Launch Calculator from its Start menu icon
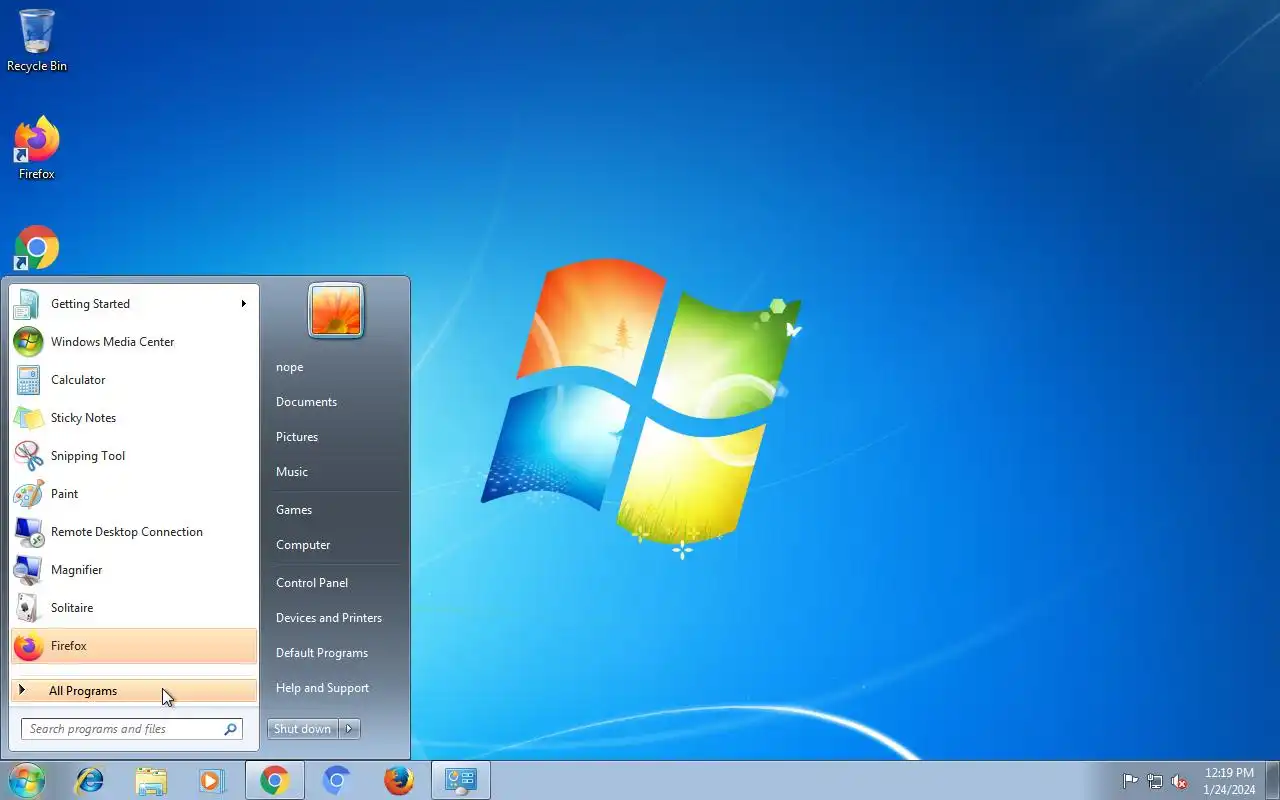 pos(27,380)
